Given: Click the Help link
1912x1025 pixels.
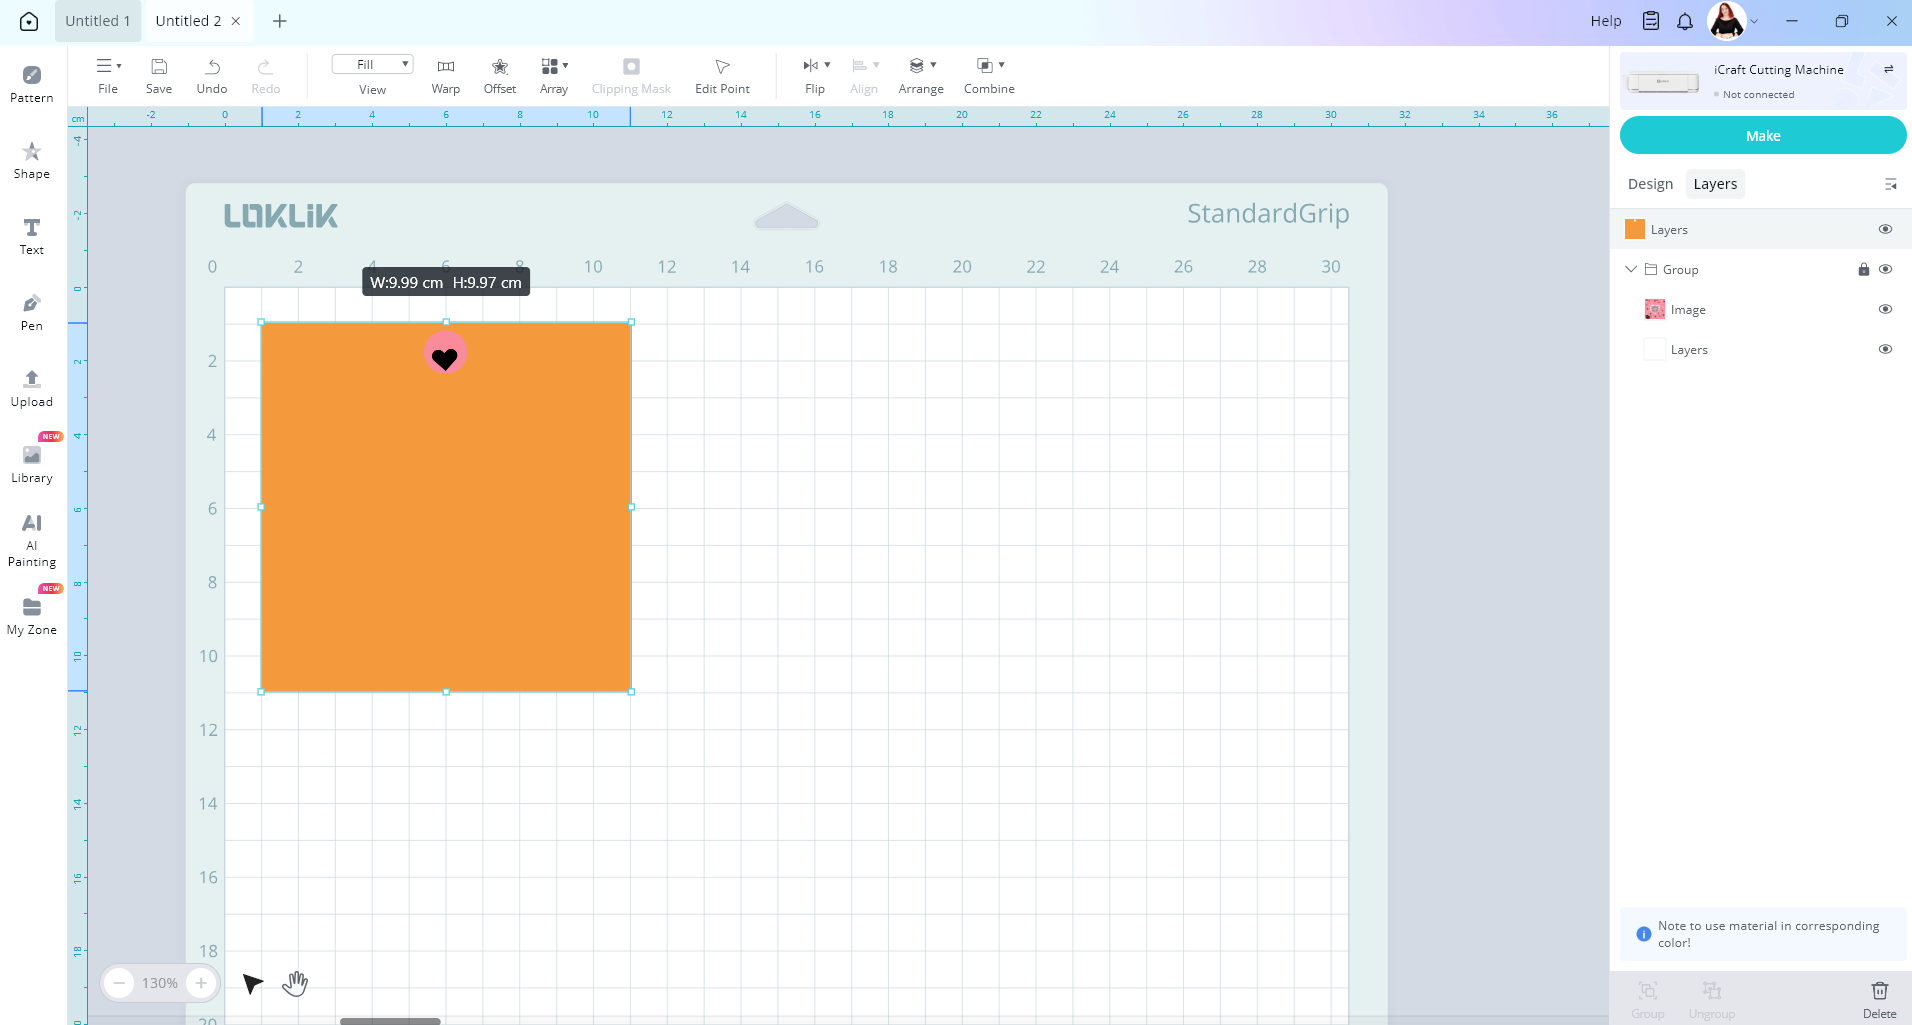Looking at the screenshot, I should (1605, 21).
